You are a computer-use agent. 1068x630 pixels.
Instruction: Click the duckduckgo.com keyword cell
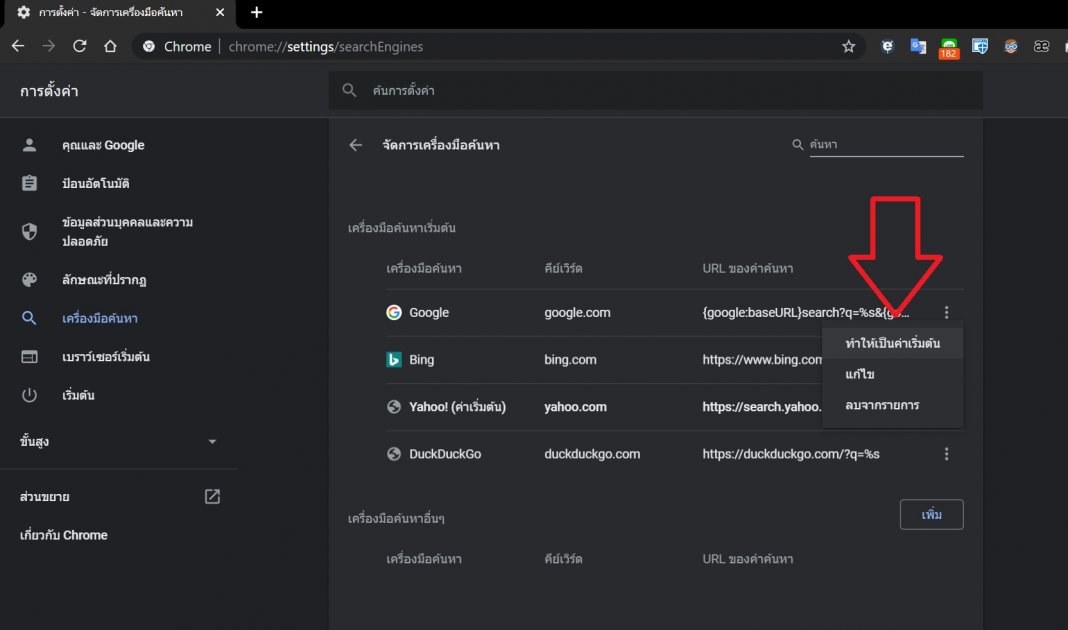click(592, 454)
